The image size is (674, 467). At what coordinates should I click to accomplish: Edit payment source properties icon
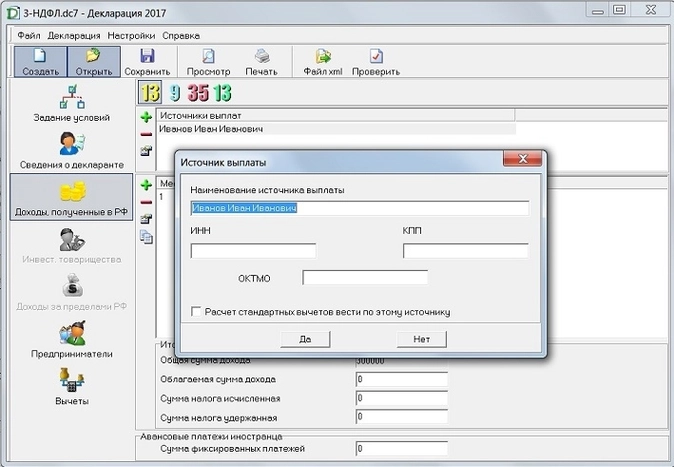pos(146,151)
